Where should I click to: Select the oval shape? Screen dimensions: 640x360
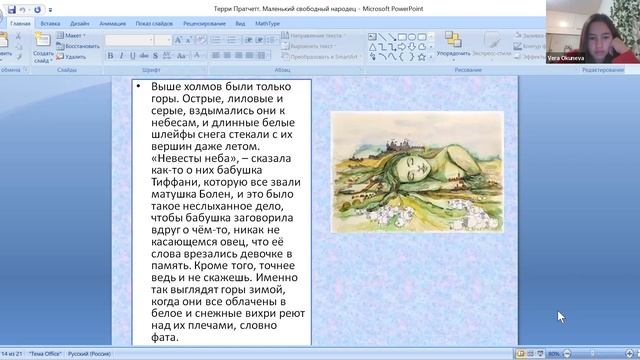tap(412, 37)
